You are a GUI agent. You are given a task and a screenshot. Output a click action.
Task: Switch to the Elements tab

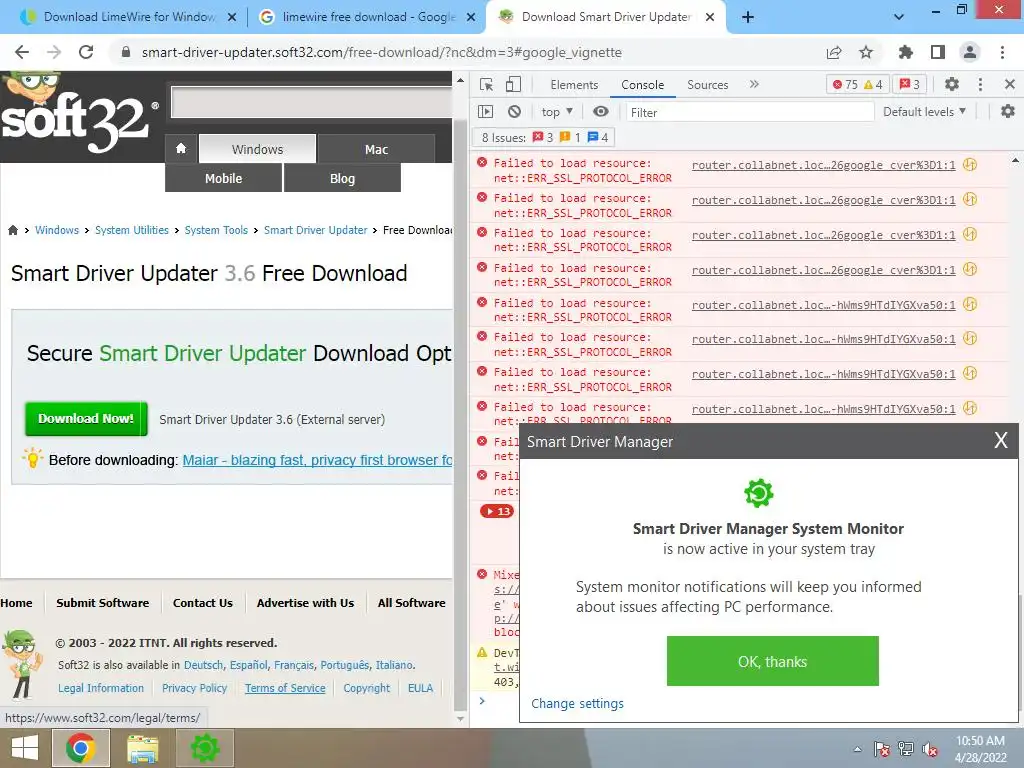tap(574, 85)
